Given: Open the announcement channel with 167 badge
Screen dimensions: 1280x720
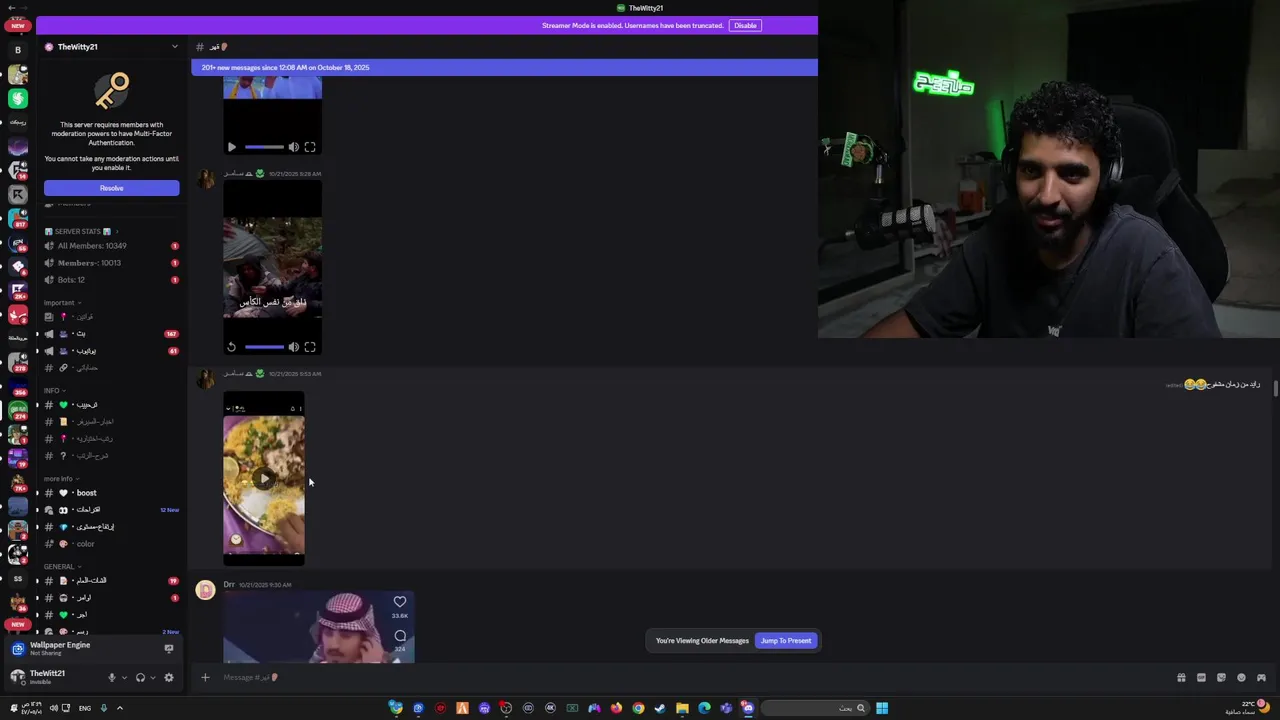Looking at the screenshot, I should click(111, 334).
